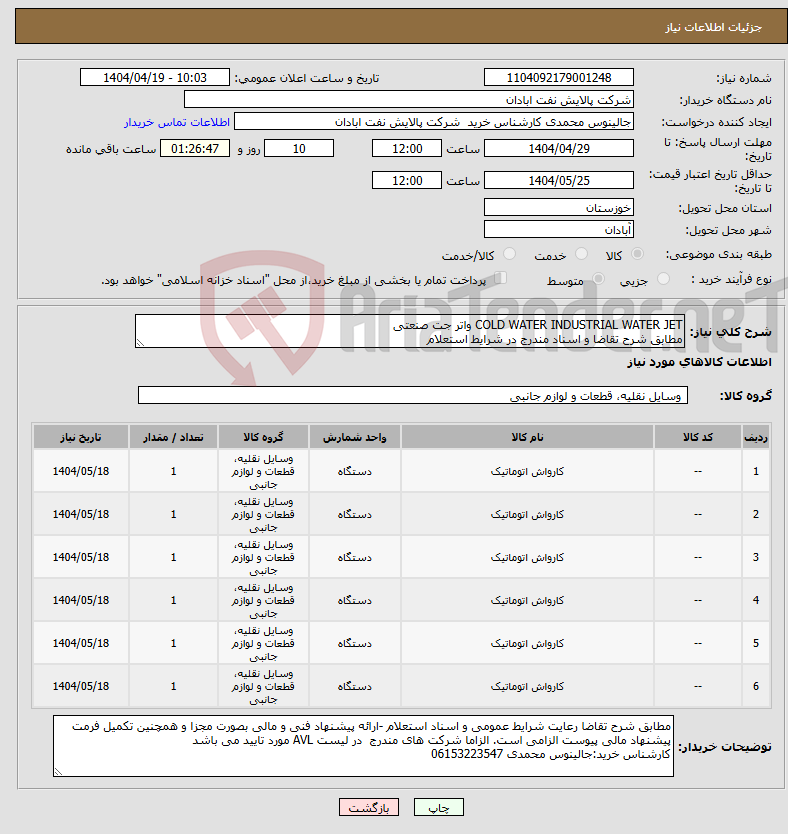Viewport: 788px width, 834px height.
Task: Click the گروه کالا goods group field
Action: pos(413,396)
